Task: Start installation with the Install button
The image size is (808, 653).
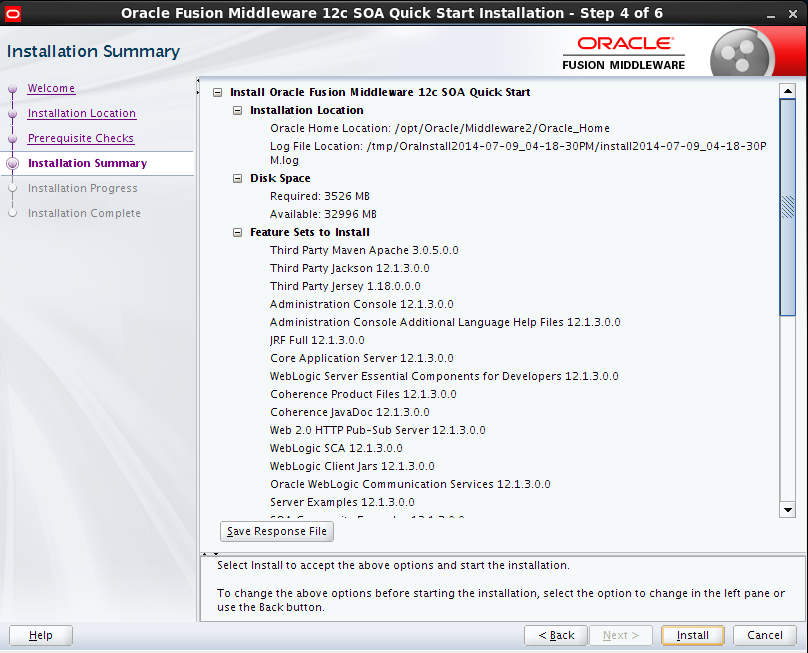Action: point(693,635)
